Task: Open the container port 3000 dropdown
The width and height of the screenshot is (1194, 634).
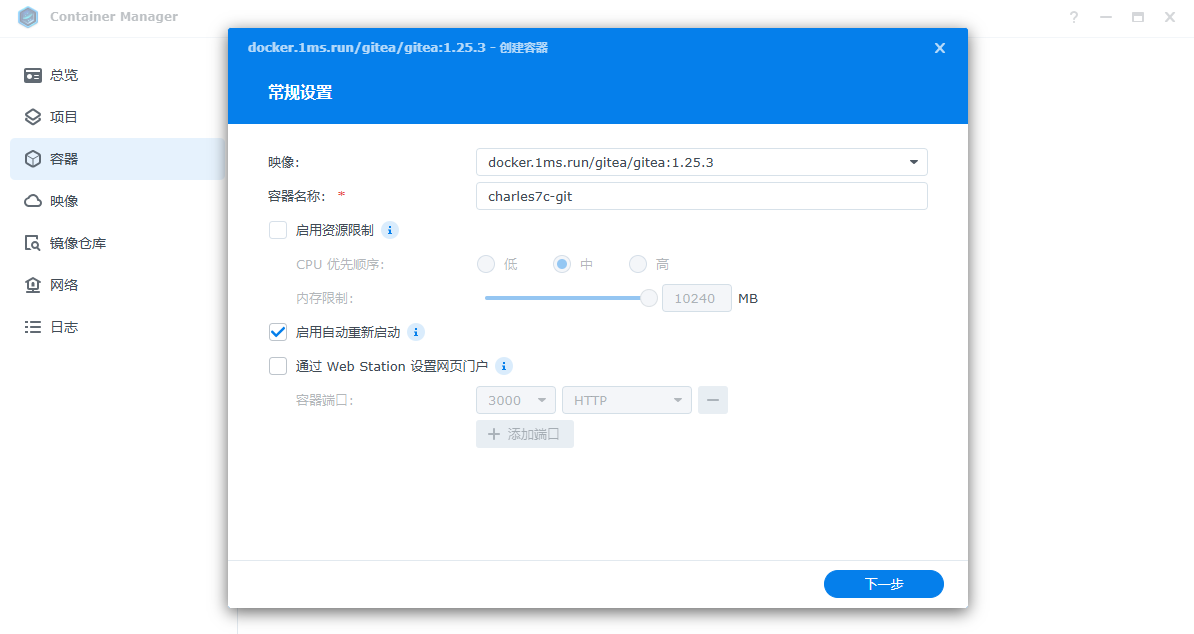Action: [x=516, y=400]
